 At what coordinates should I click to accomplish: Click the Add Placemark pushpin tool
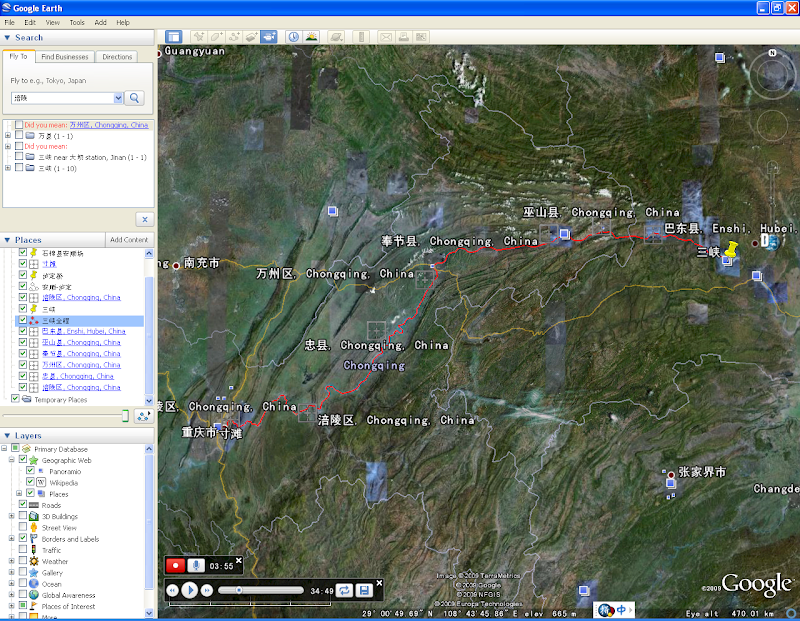pos(199,37)
